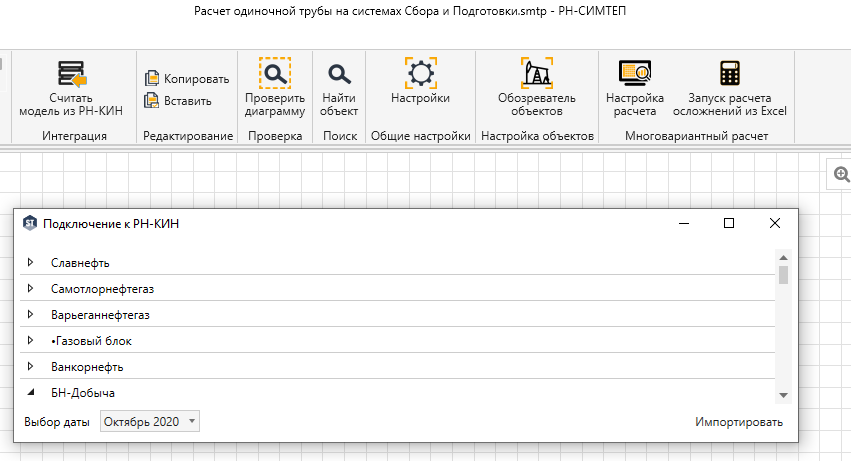Select Славнефть row text
Viewport: 851px width, 461px height.
tap(80, 263)
